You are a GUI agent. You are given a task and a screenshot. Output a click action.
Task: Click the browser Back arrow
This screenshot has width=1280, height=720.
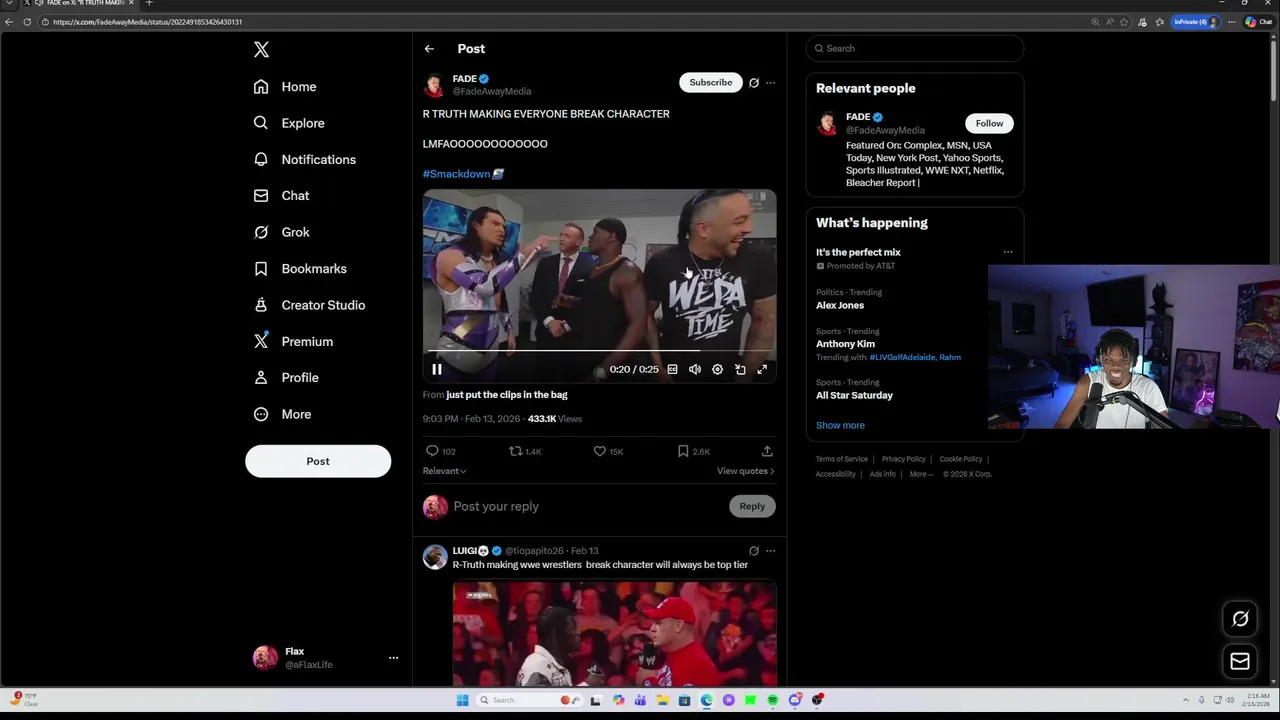(9, 22)
